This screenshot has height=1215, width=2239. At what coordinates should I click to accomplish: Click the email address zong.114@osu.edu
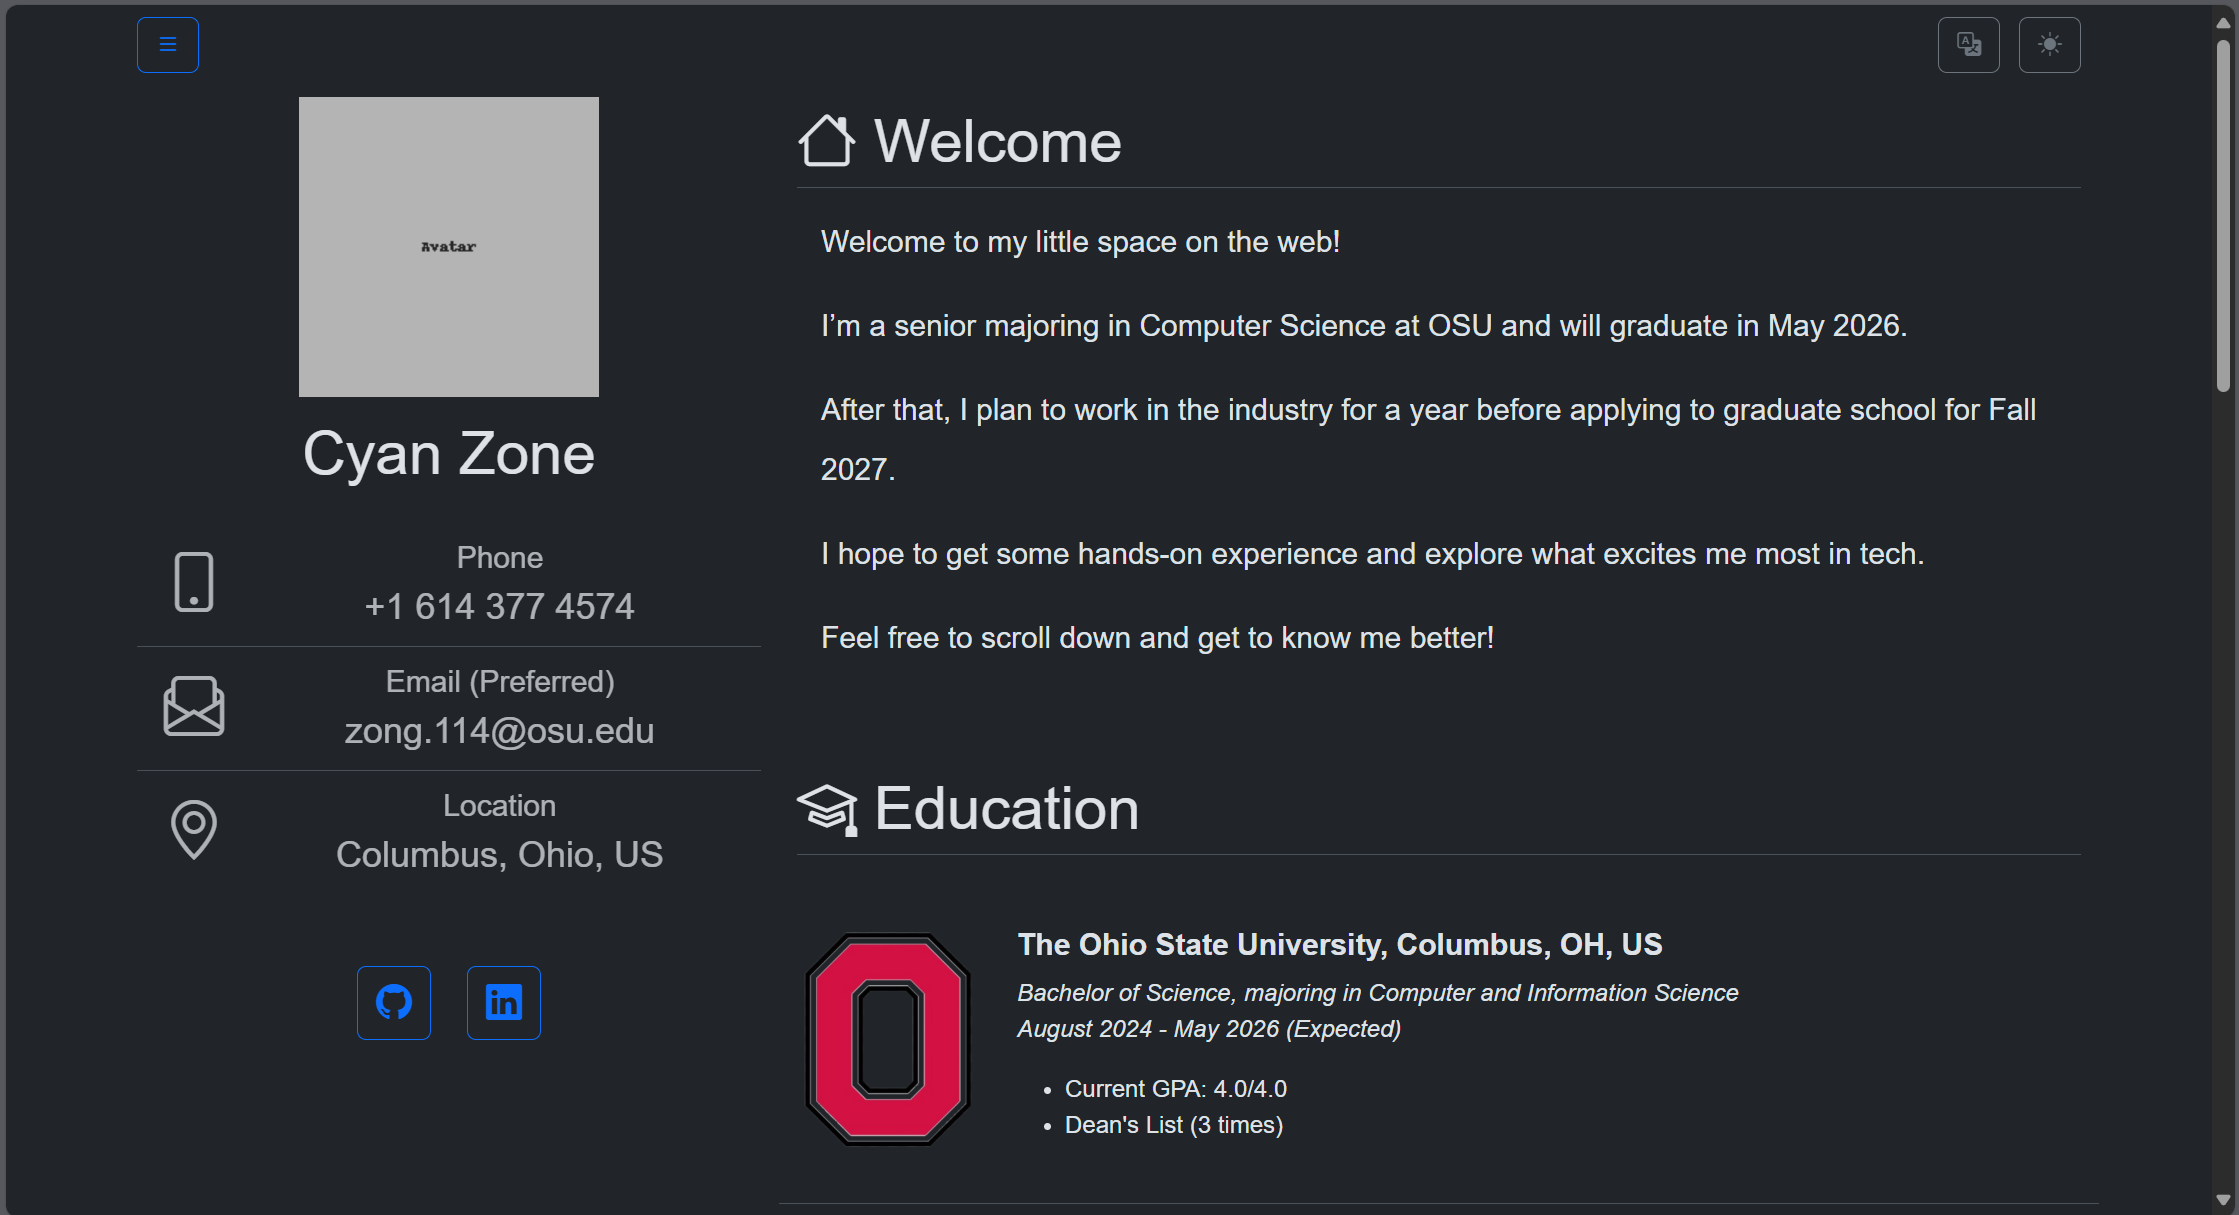coord(499,731)
